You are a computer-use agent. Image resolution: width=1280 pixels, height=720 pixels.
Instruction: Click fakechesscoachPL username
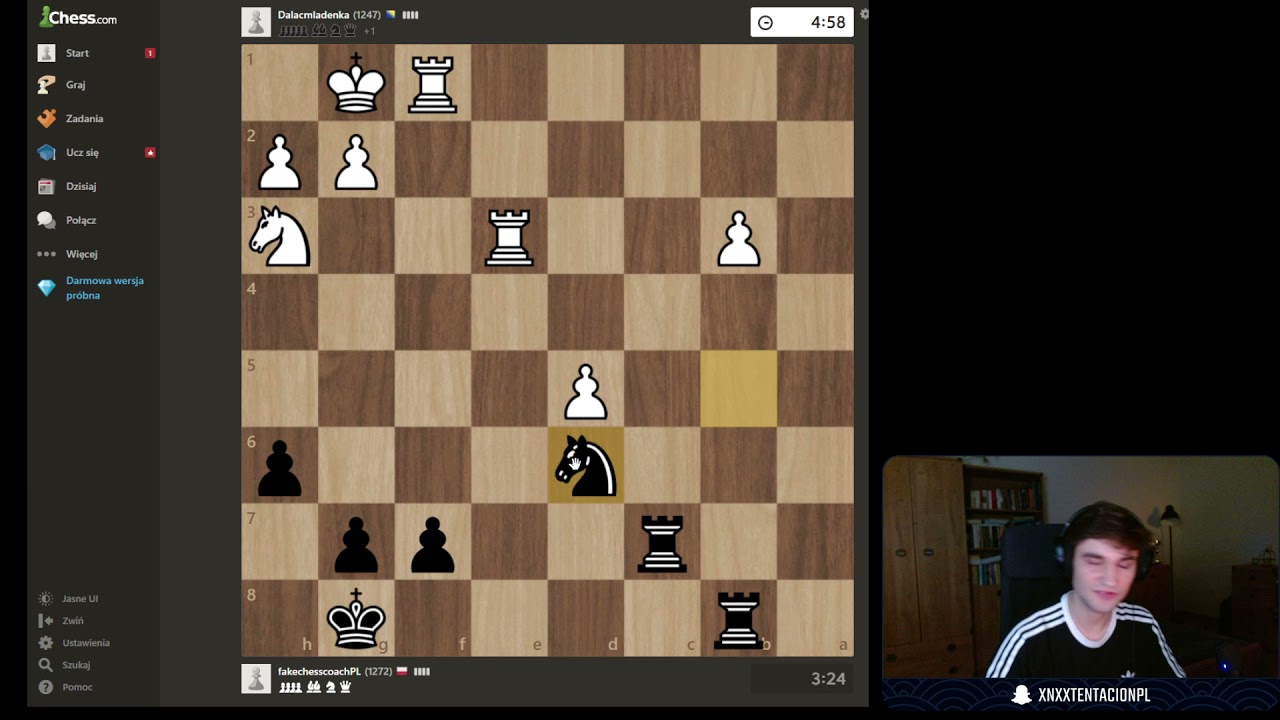click(x=319, y=671)
